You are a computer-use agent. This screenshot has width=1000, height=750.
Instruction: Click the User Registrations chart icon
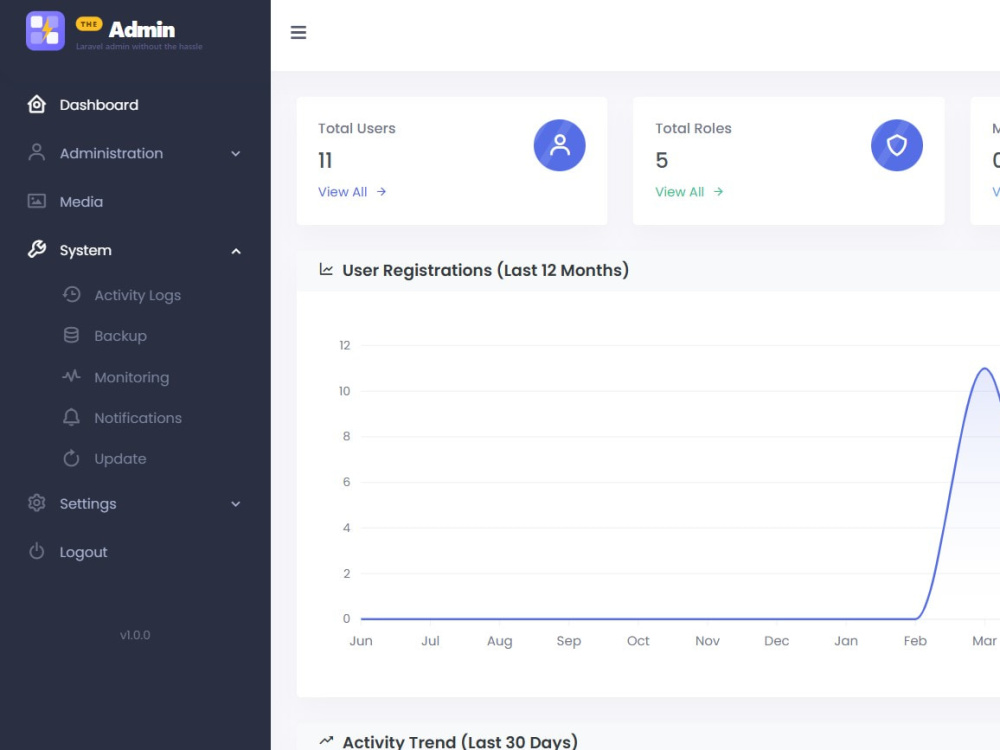point(326,270)
